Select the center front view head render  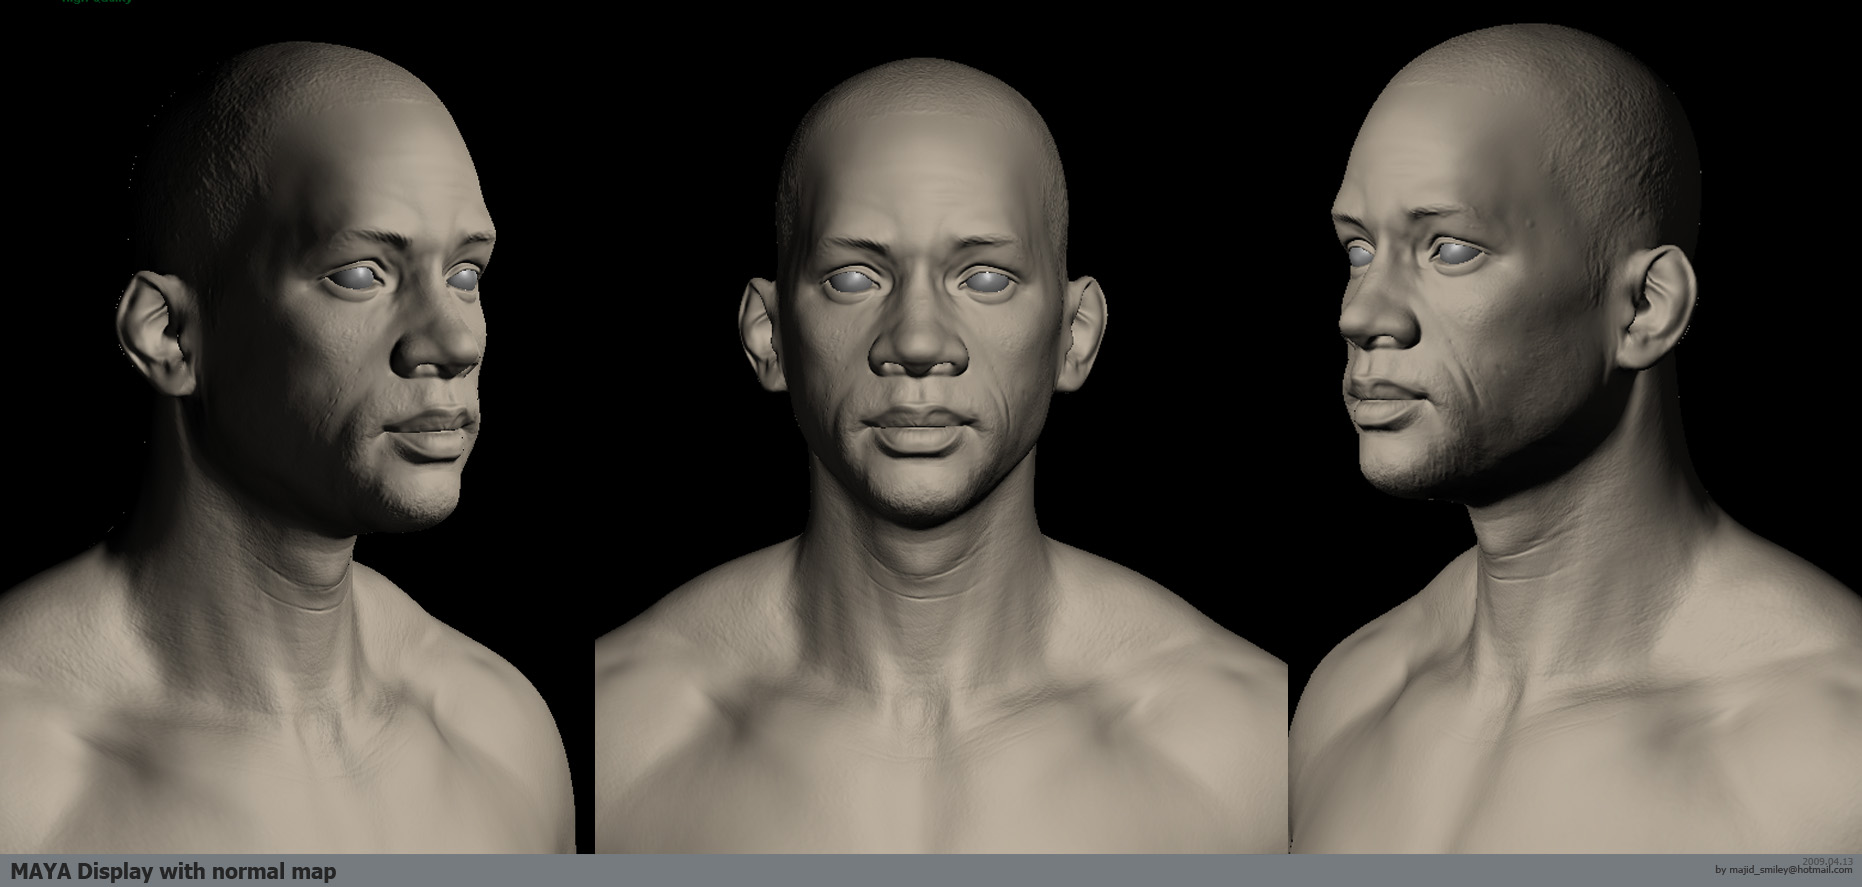point(941,454)
